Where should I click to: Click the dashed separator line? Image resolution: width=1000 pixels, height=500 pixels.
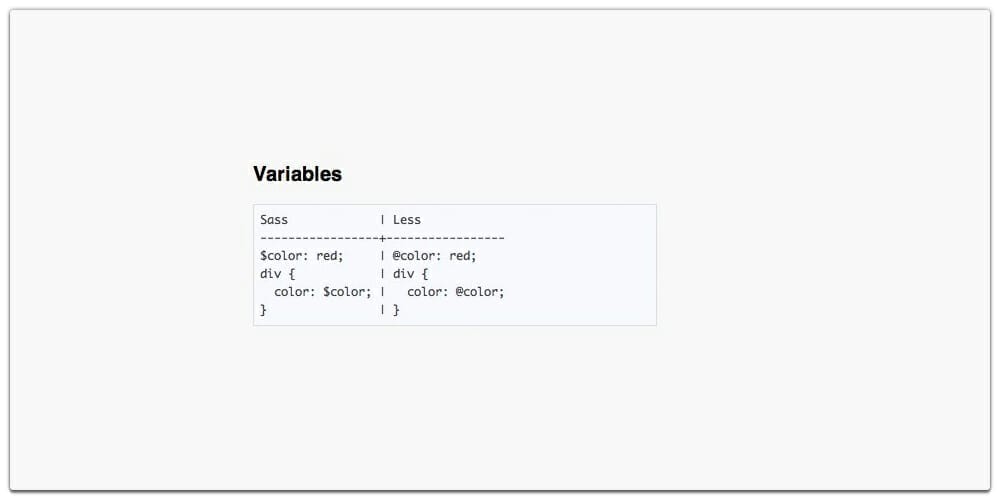tap(382, 239)
